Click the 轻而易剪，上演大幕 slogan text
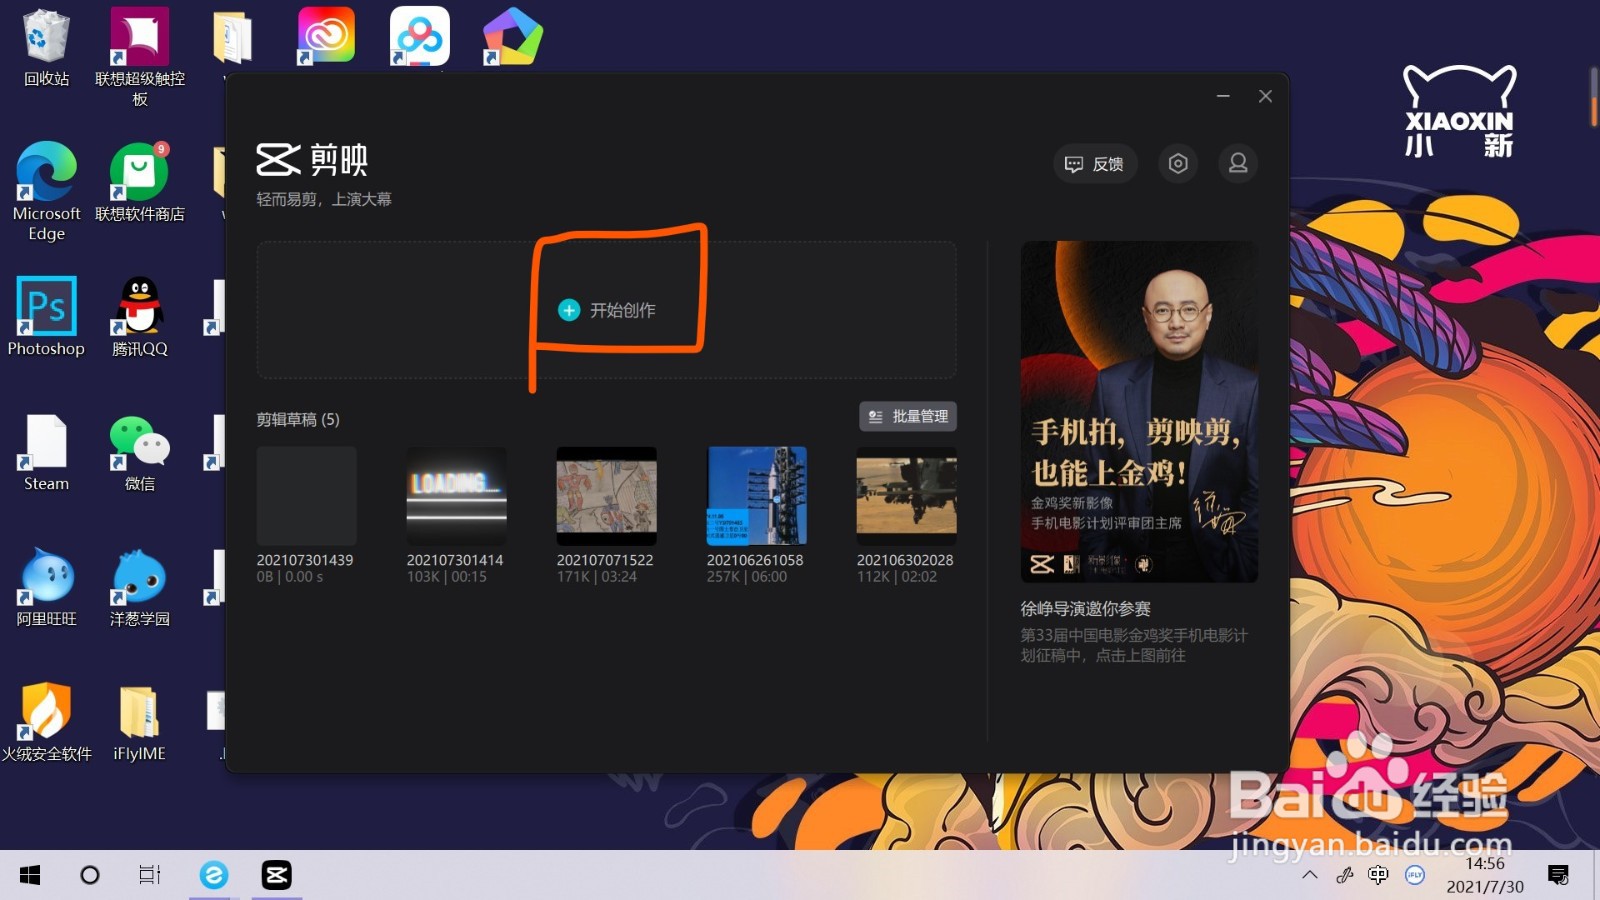This screenshot has height=900, width=1600. tap(324, 199)
